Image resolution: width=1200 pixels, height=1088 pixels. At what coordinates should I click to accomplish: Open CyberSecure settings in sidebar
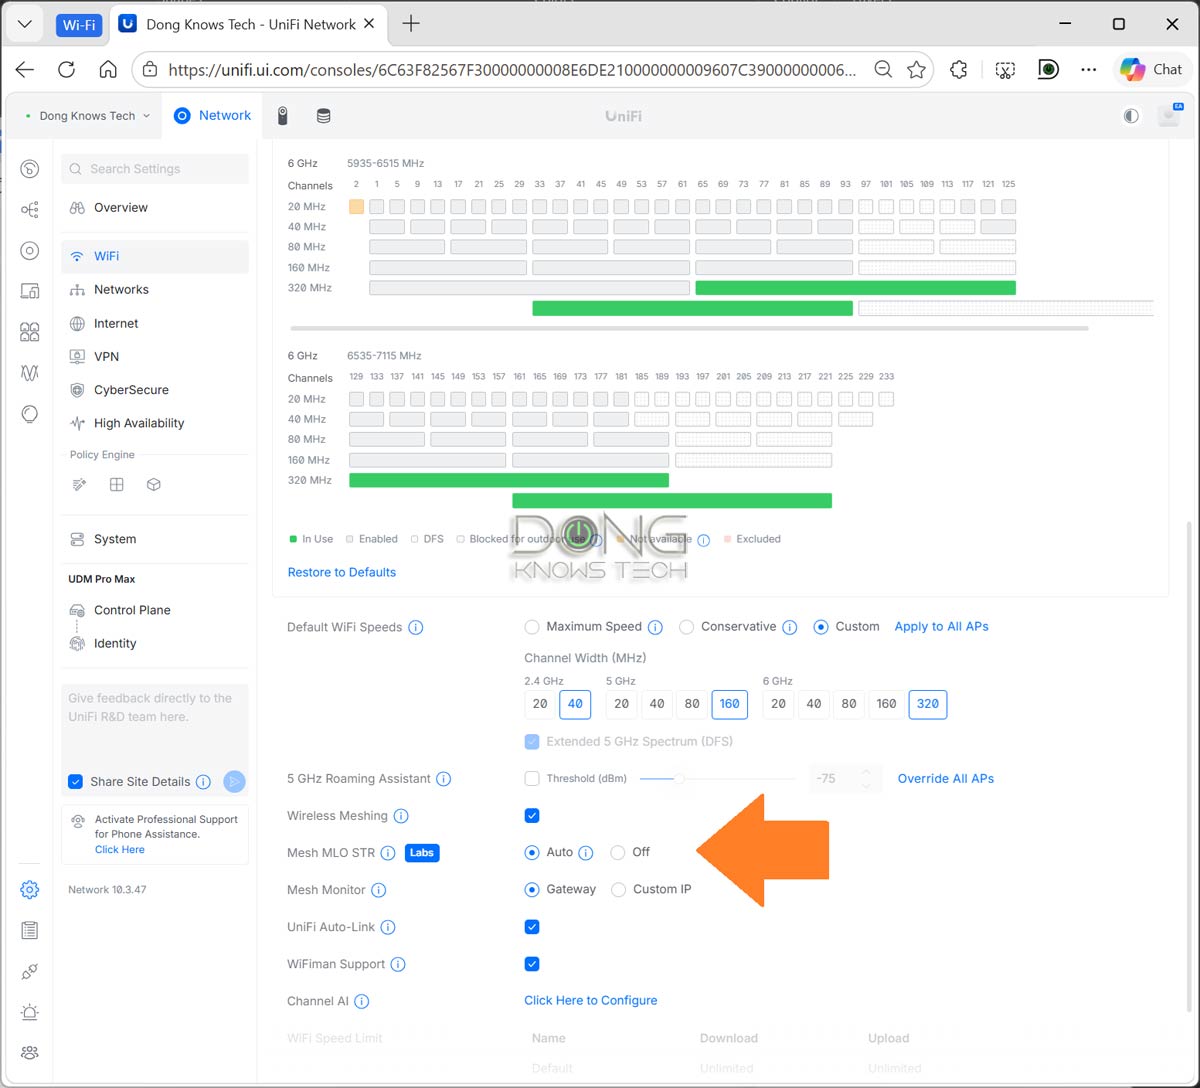coord(155,390)
